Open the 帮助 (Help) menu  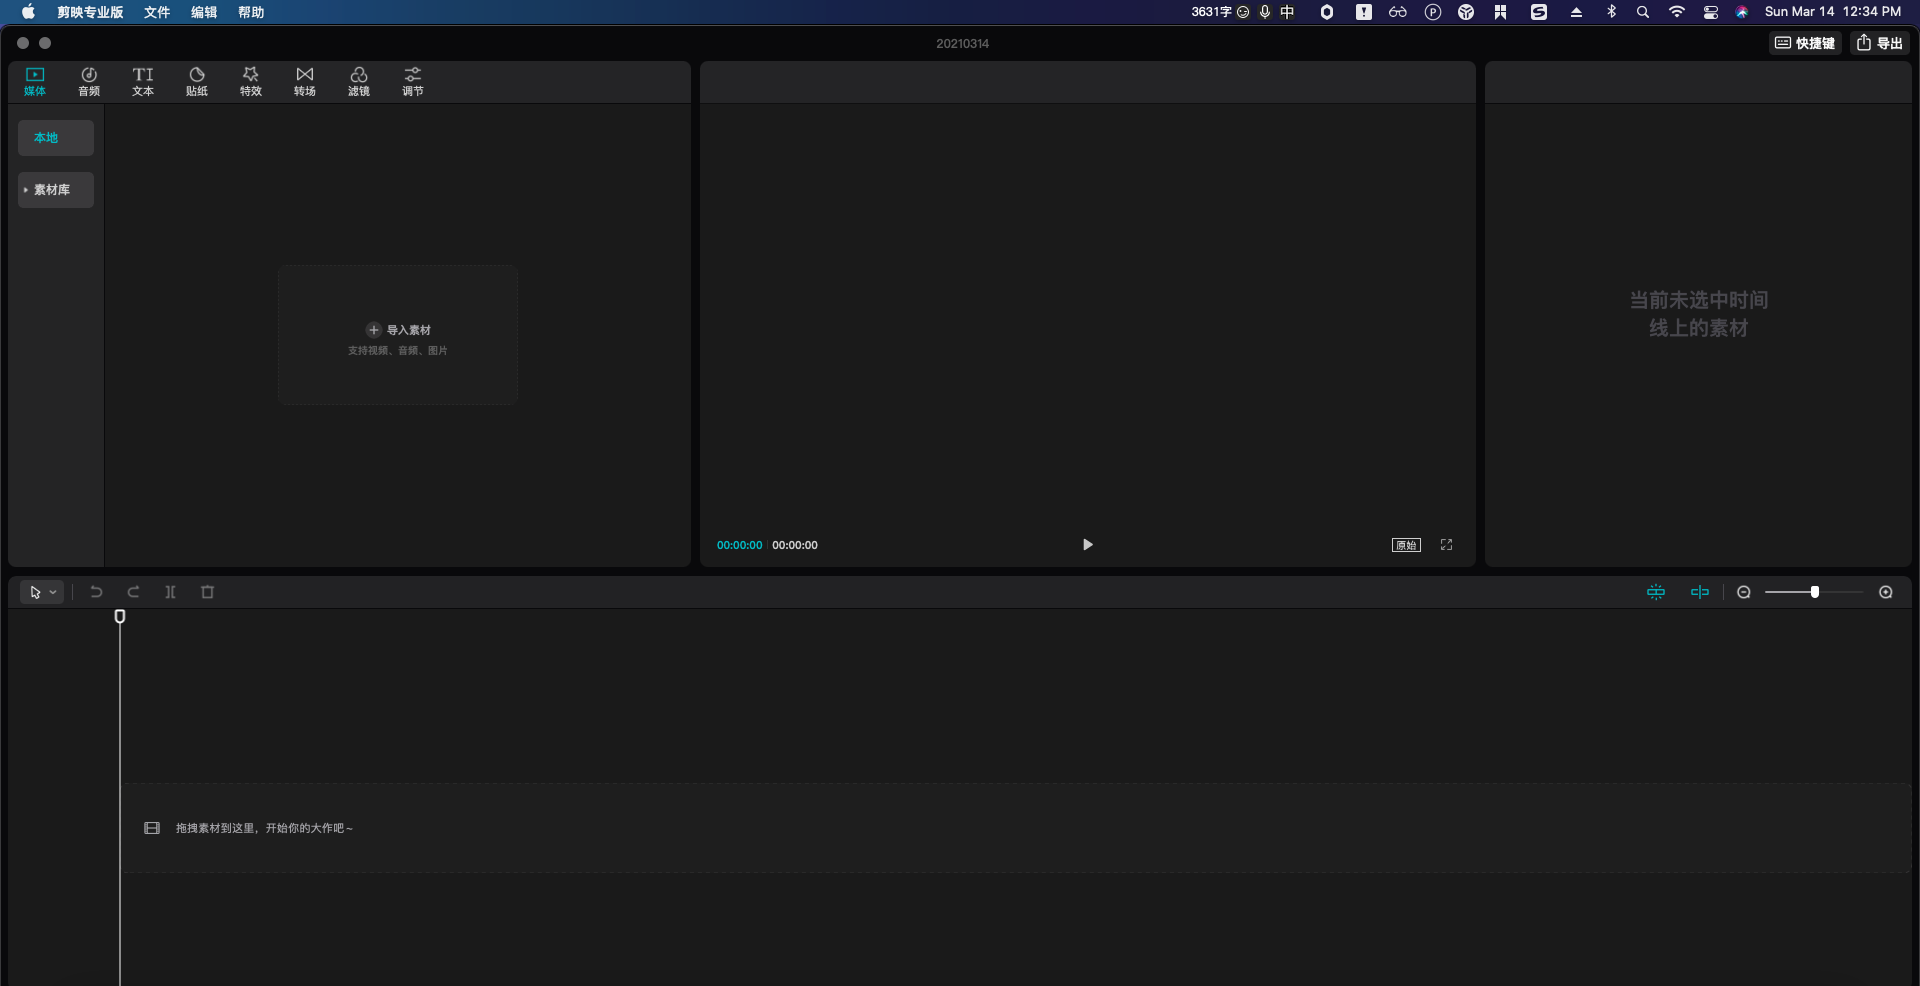coord(251,12)
